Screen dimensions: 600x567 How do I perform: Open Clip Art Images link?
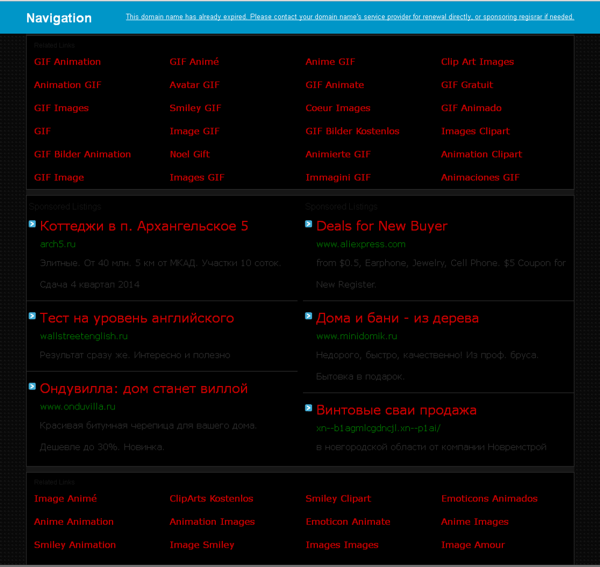477,62
